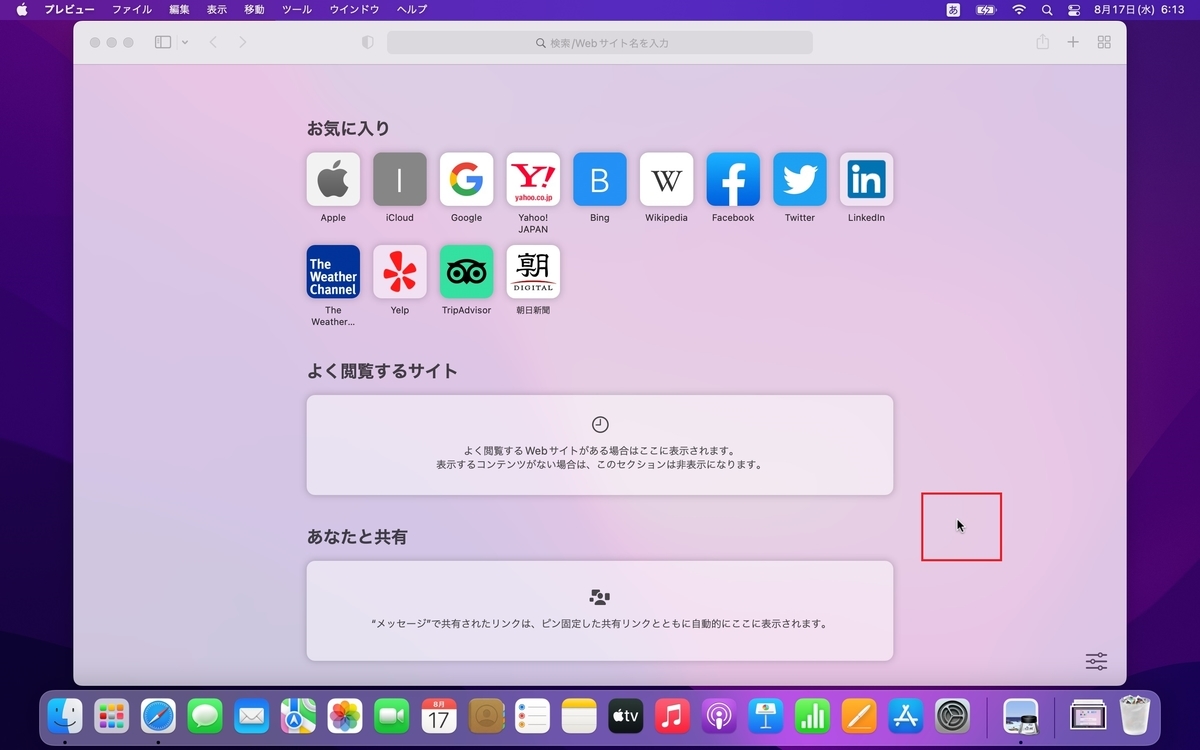
Task: Open Notes from the Dock
Action: (x=579, y=715)
